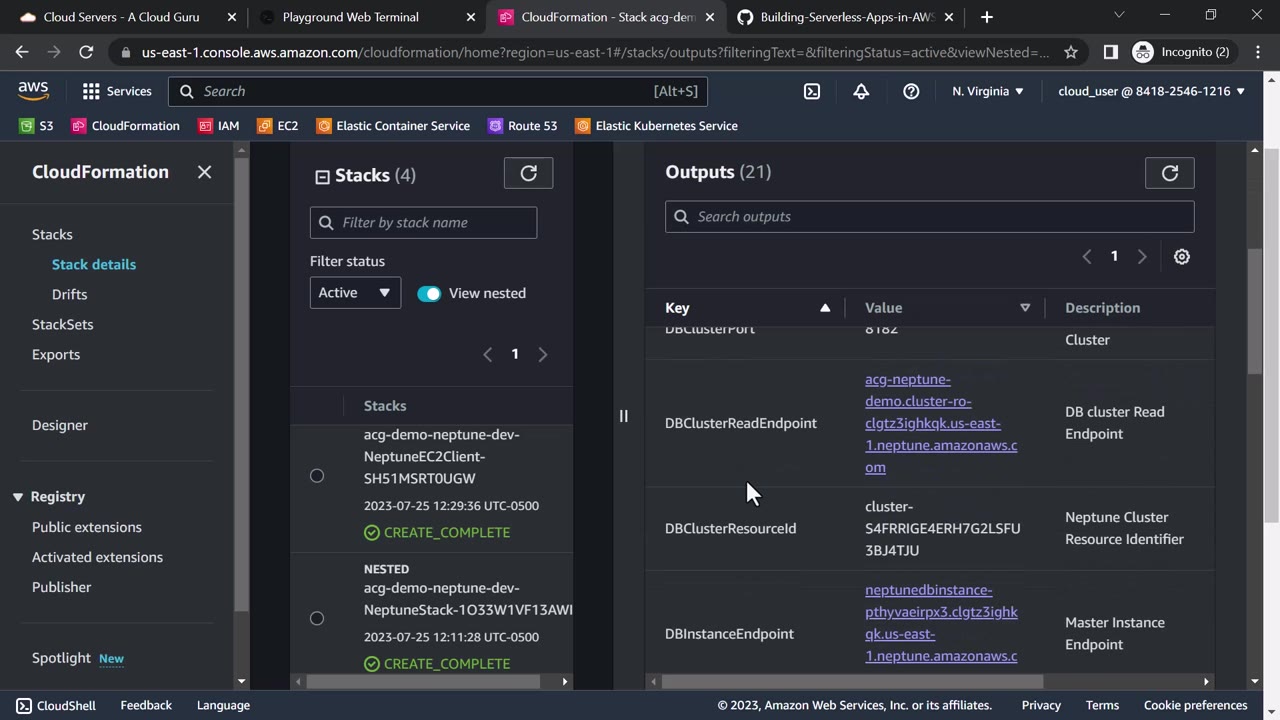Select the NeptuneEC2Client stack radio button
Viewport: 1280px width, 720px height.
point(317,476)
